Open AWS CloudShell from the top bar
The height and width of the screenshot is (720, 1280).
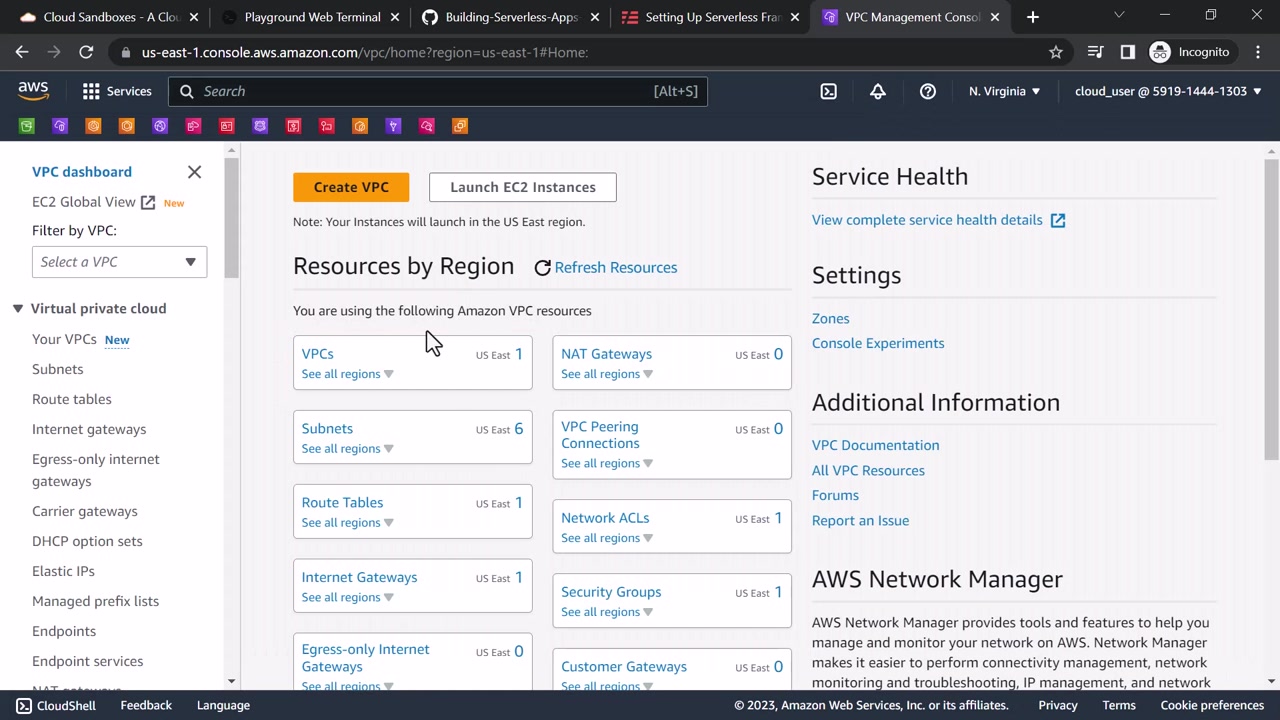828,91
